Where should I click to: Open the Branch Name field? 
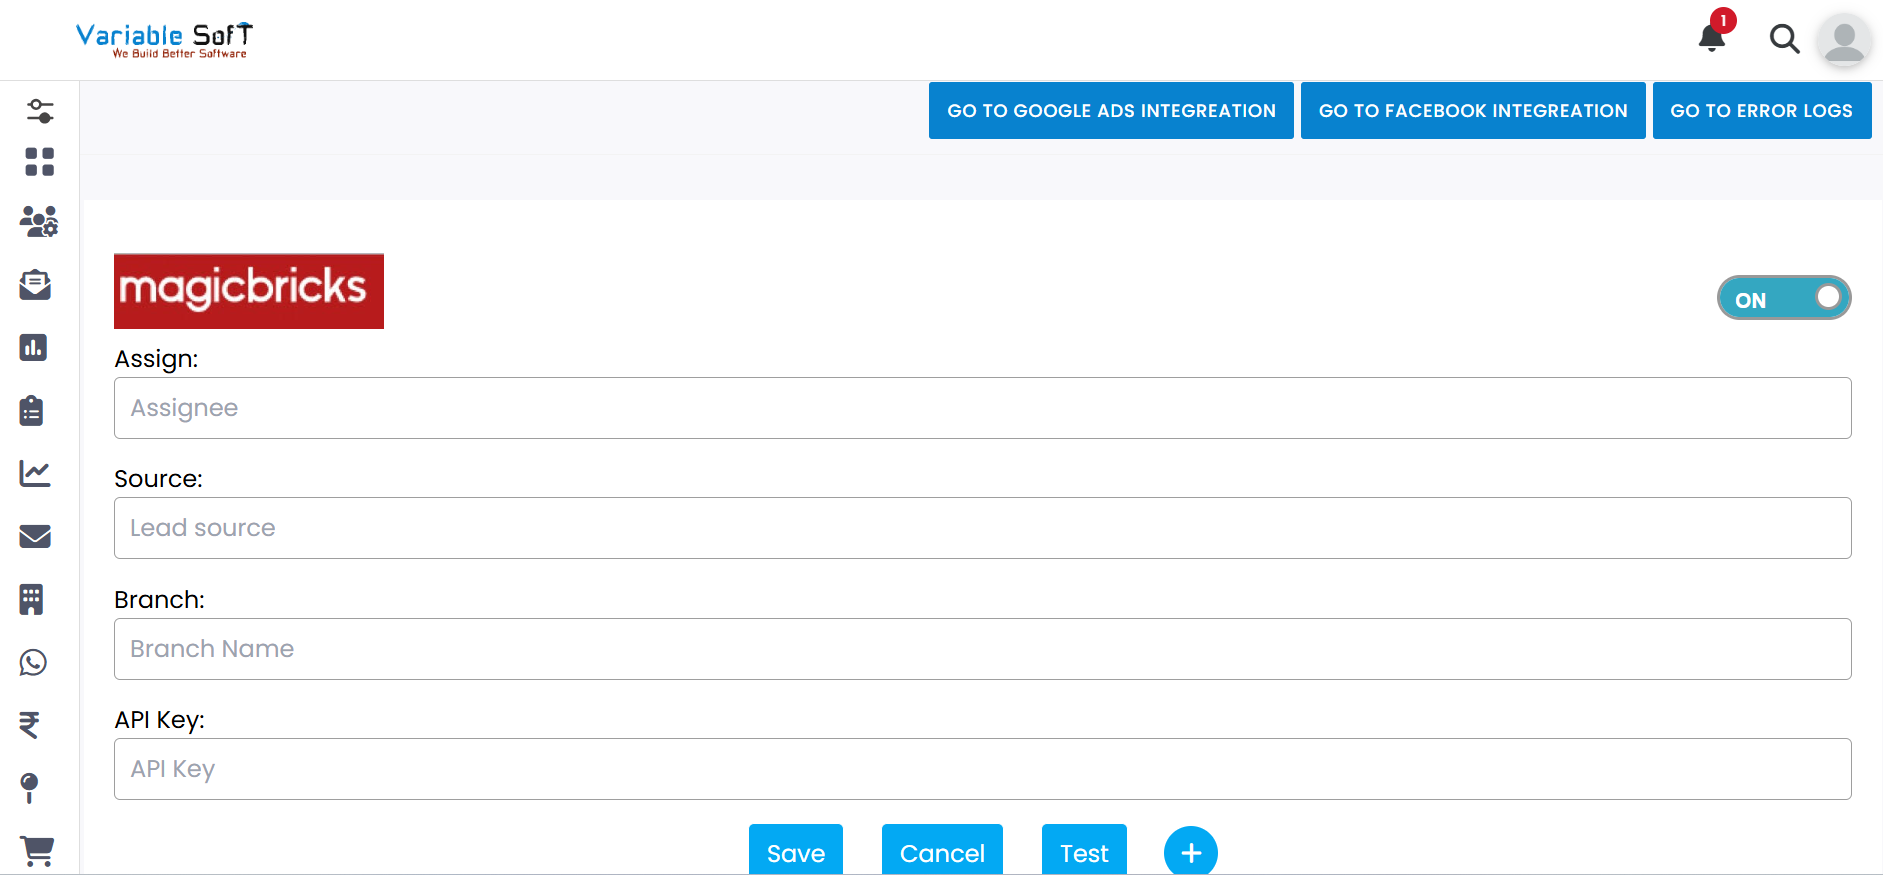[982, 649]
